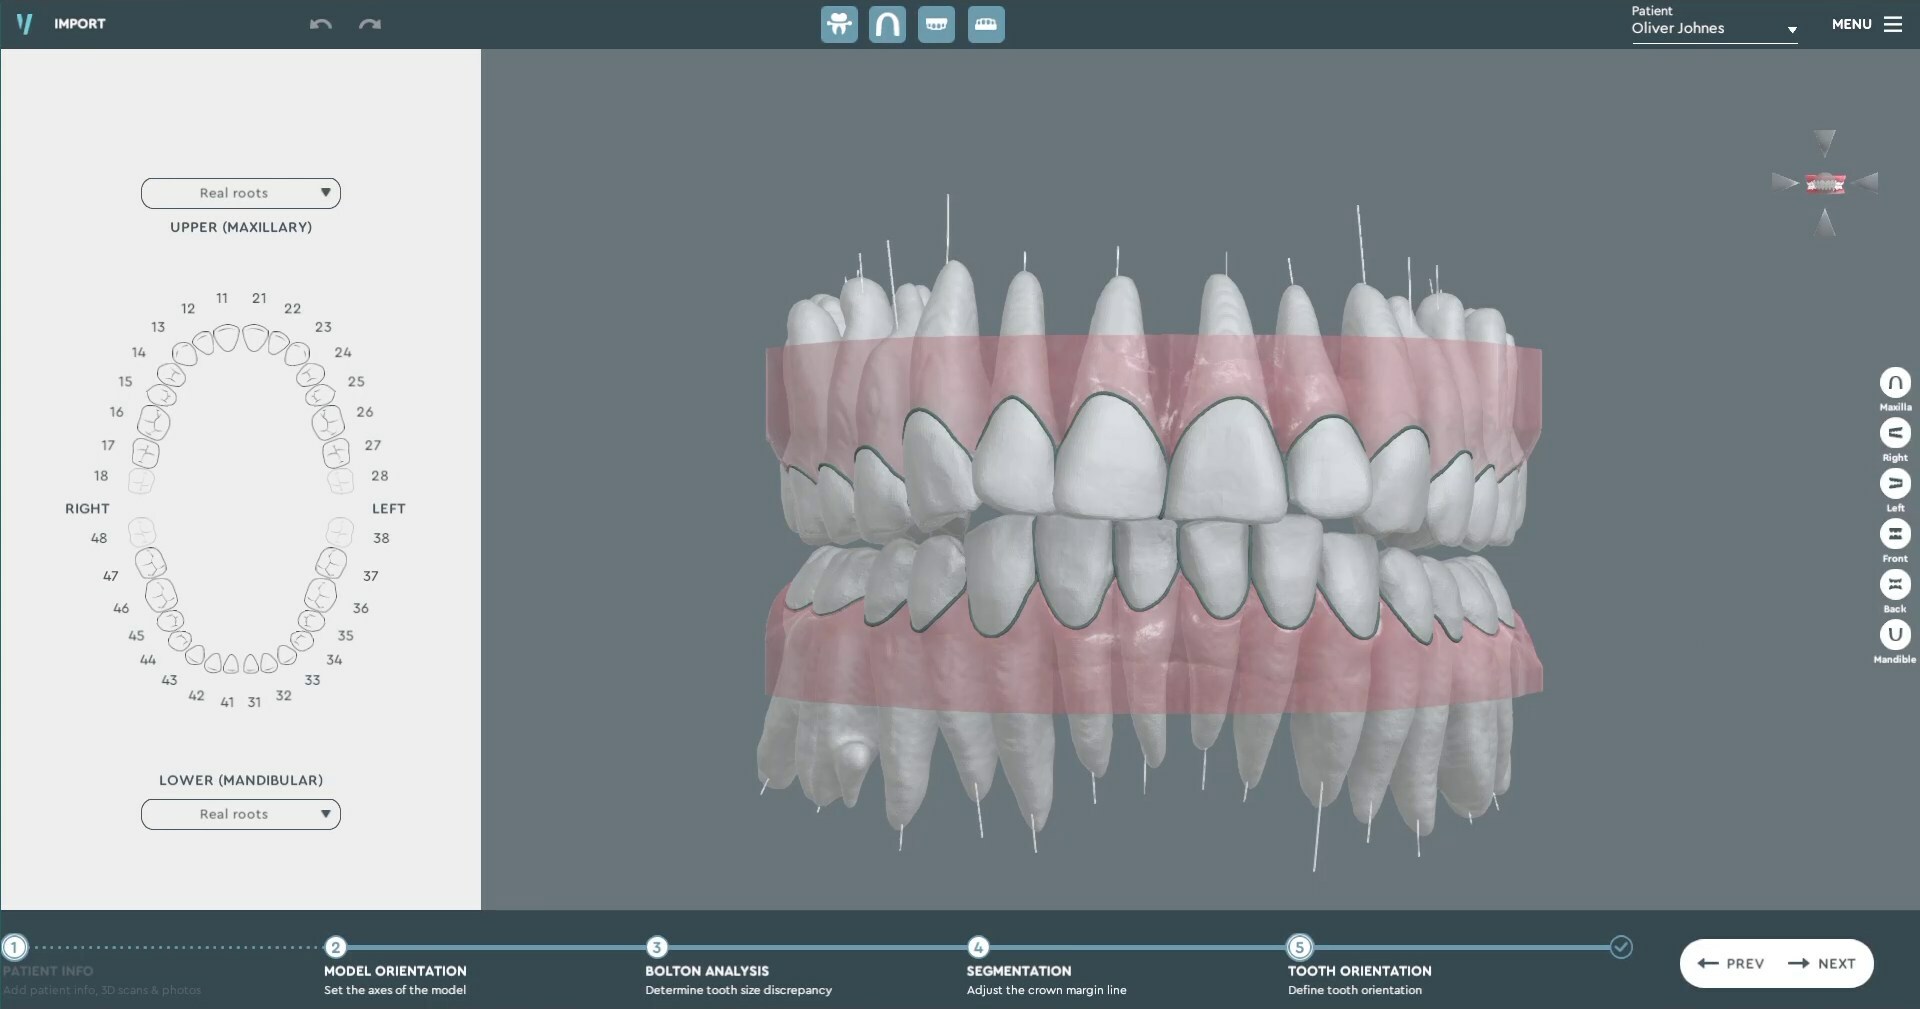Toggle the arch form icon in the top toolbar

tap(887, 24)
